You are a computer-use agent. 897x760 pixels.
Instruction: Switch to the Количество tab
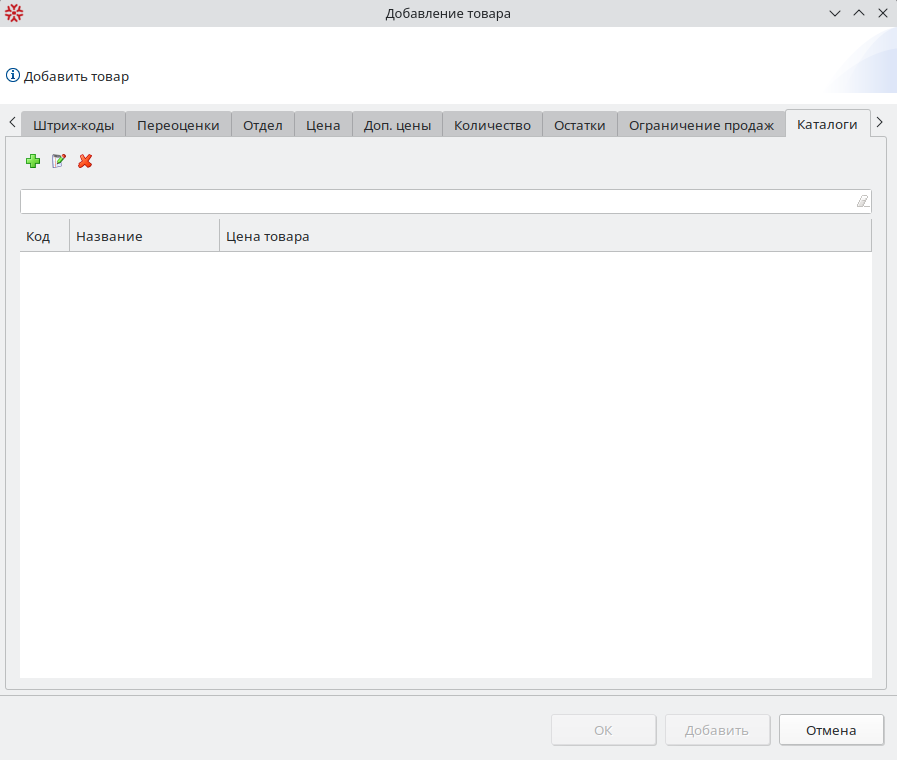pyautogui.click(x=492, y=125)
